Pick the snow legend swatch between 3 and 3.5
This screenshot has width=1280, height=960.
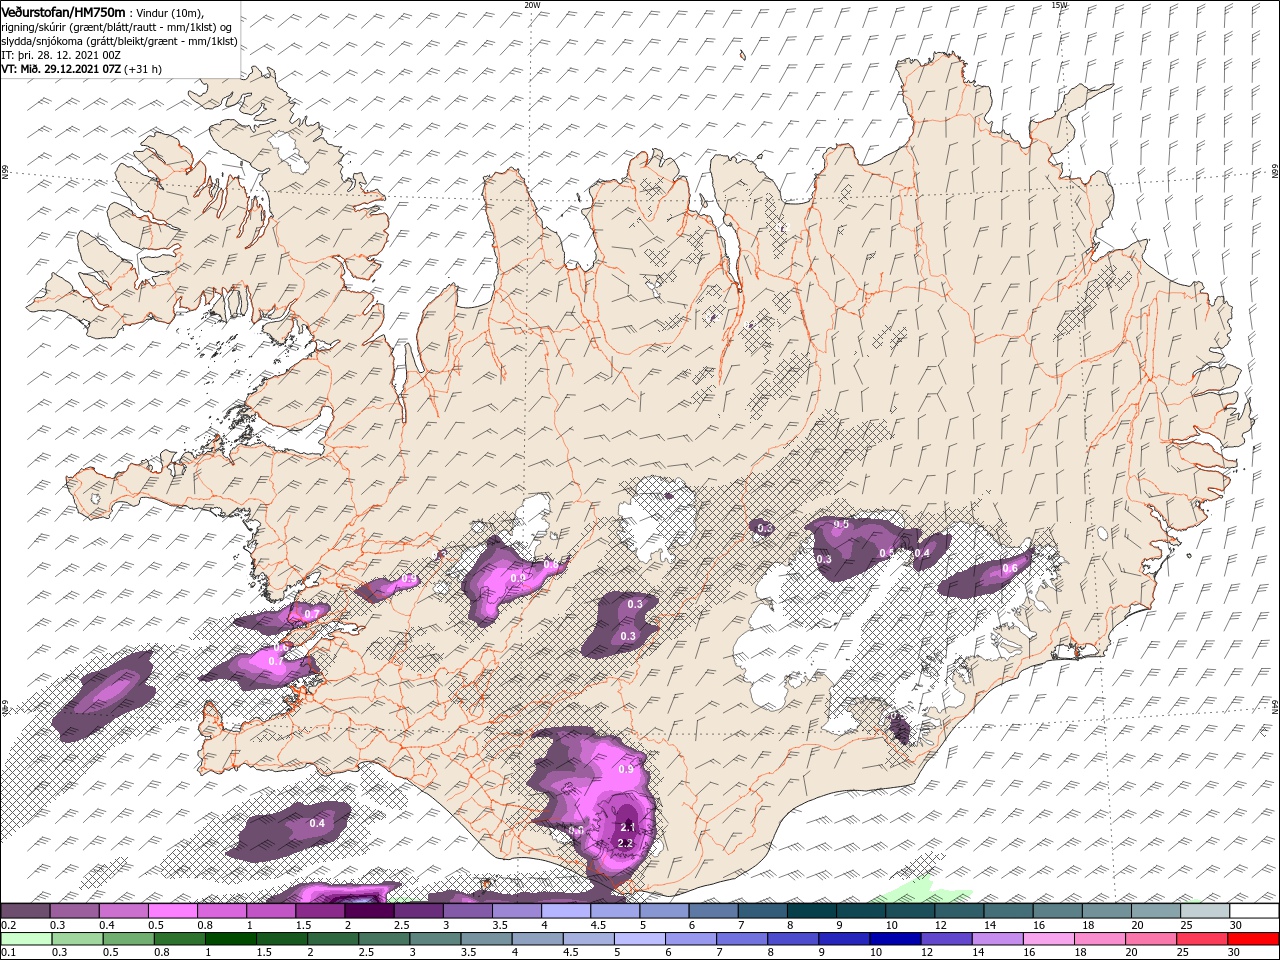coord(468,911)
